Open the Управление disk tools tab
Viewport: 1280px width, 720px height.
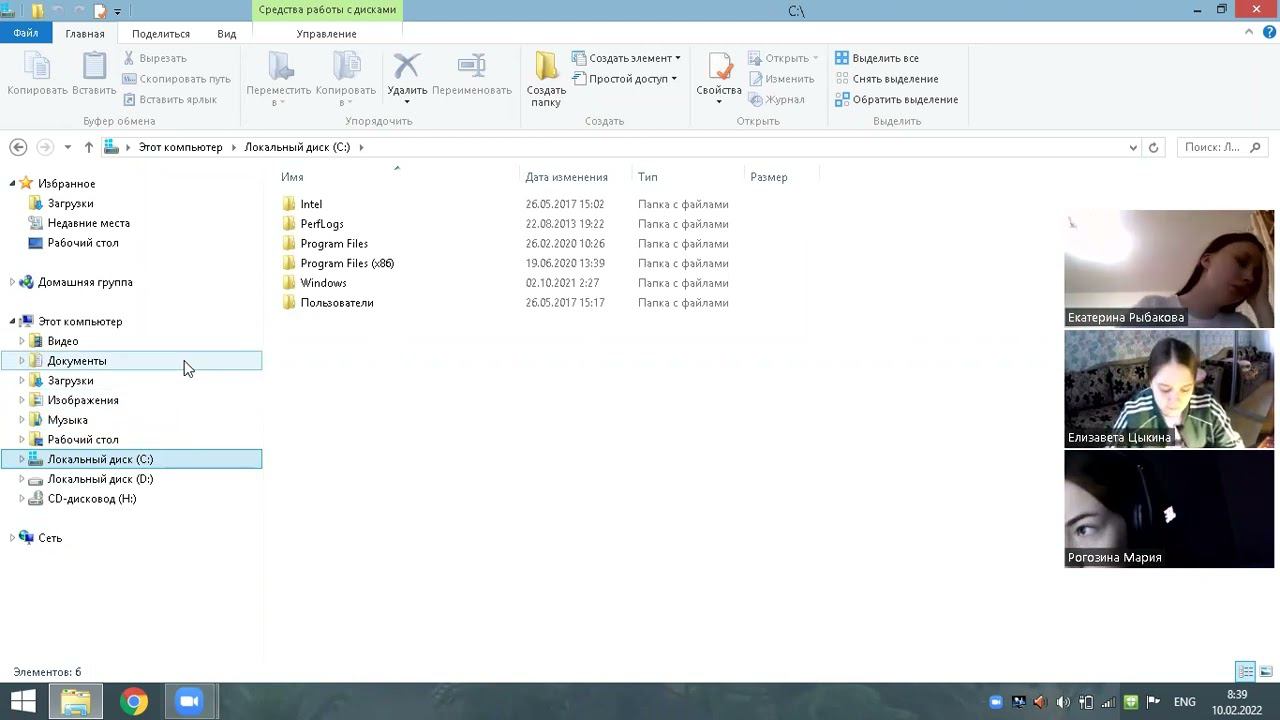326,33
